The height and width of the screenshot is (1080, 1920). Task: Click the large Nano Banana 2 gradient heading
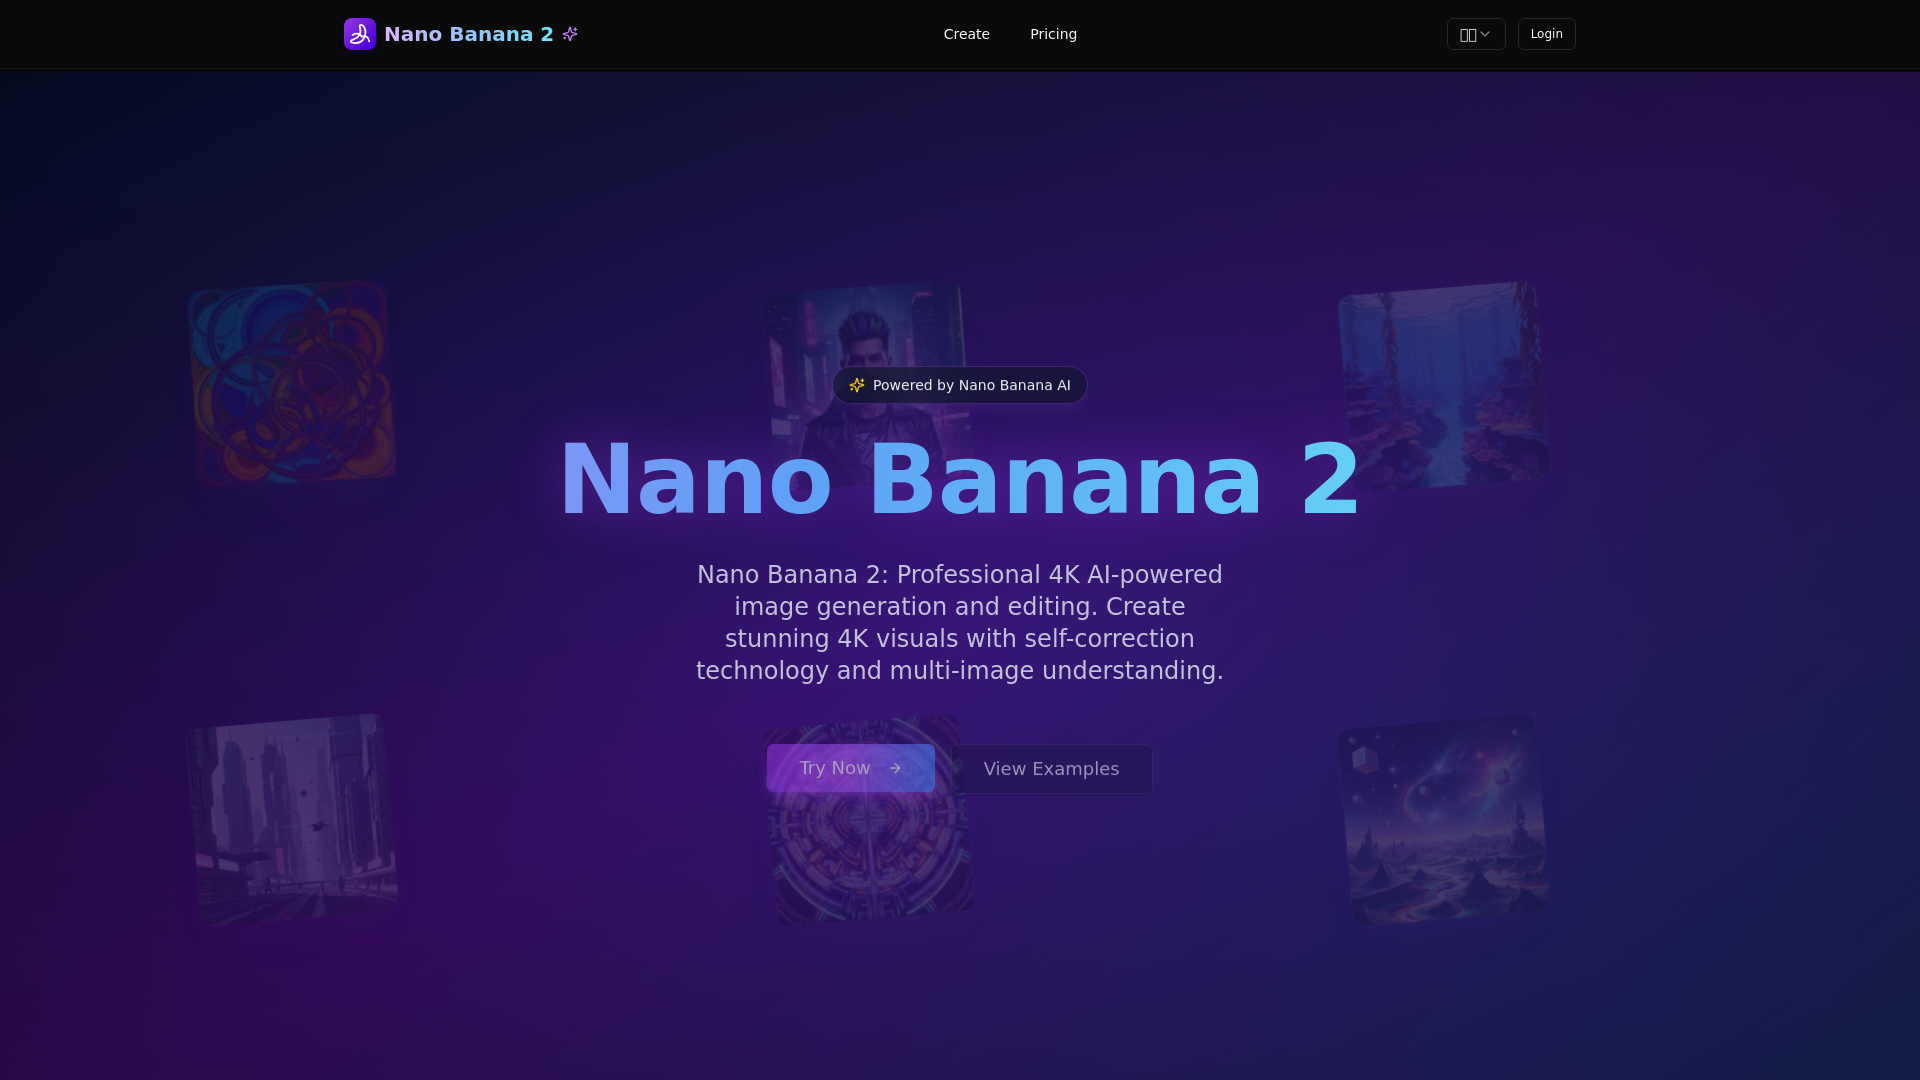point(960,480)
